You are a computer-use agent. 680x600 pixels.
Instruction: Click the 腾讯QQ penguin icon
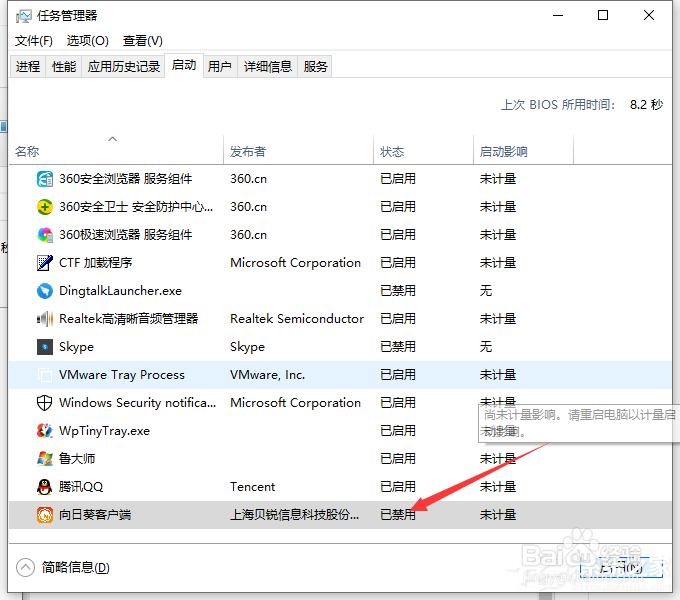45,486
